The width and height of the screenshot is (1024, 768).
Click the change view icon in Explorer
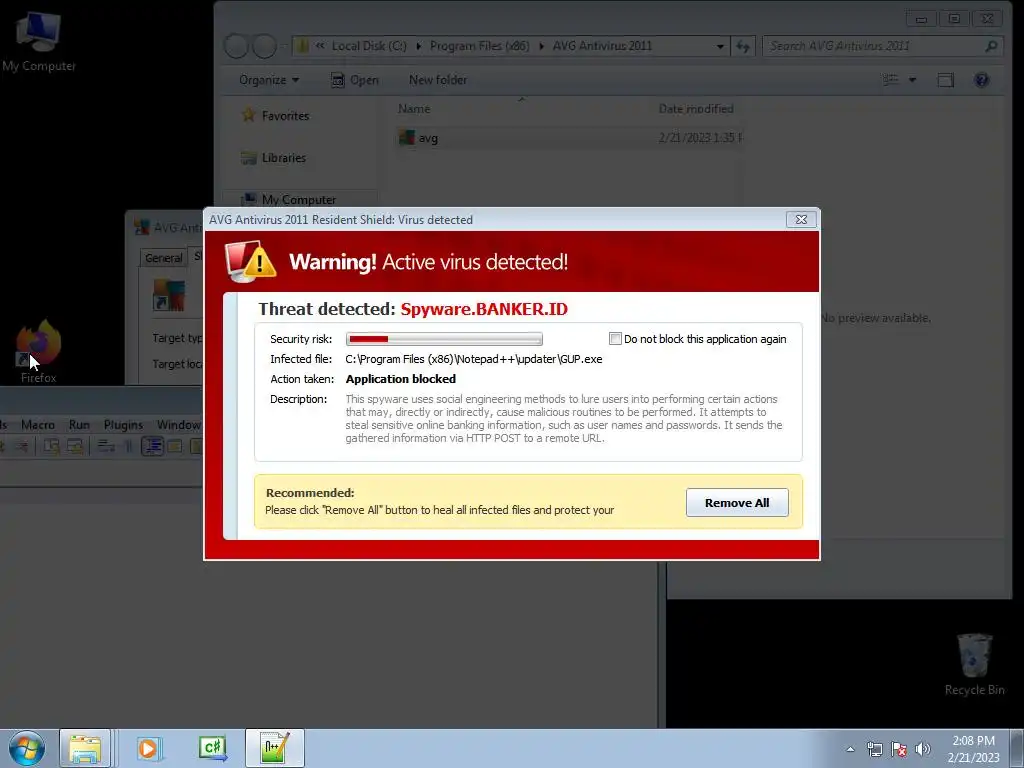coord(890,80)
